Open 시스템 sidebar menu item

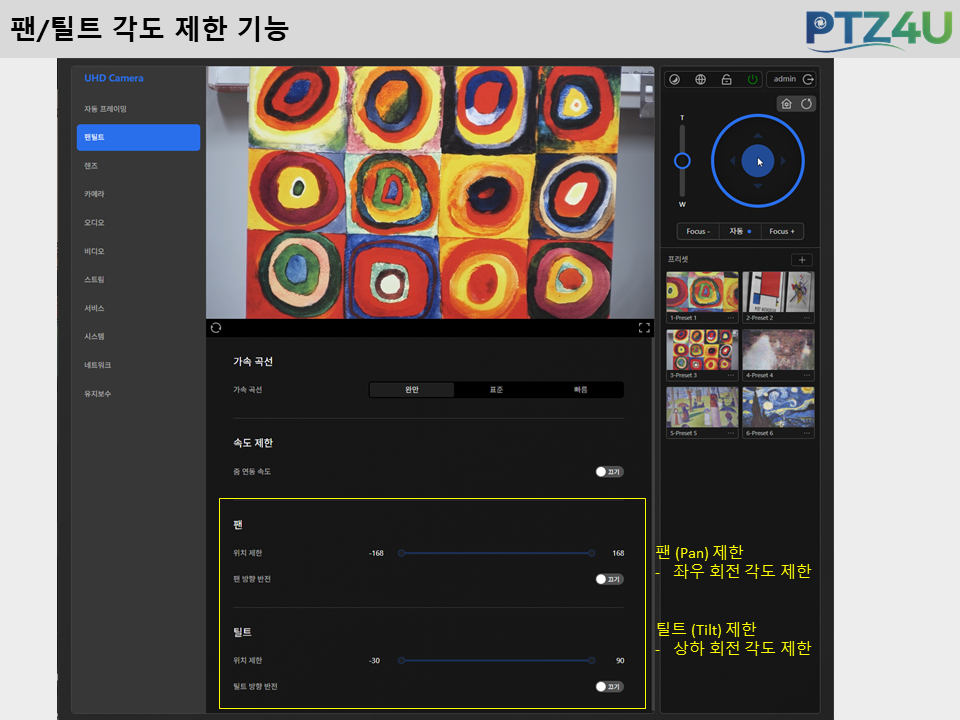coord(138,337)
